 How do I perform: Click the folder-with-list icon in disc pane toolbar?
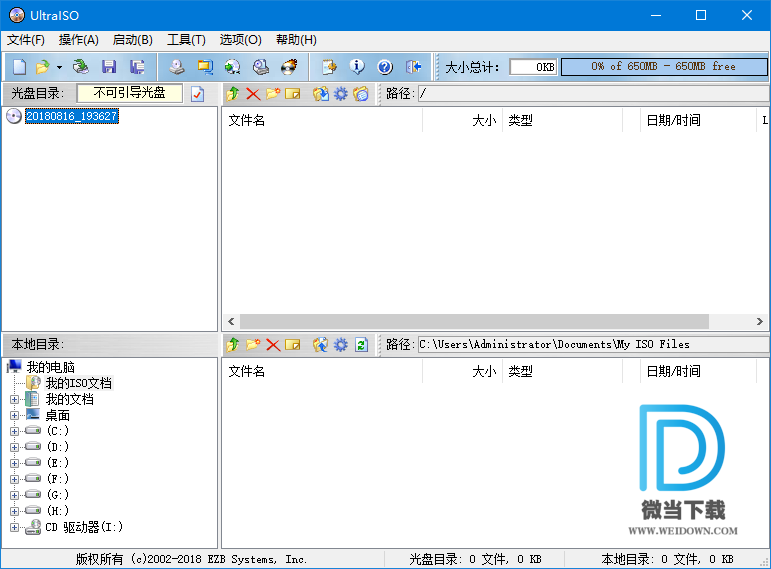[360, 93]
